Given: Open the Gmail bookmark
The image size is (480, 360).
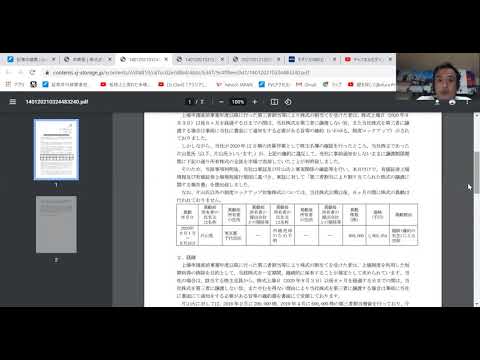Looking at the screenshot, I should [x=306, y=84].
